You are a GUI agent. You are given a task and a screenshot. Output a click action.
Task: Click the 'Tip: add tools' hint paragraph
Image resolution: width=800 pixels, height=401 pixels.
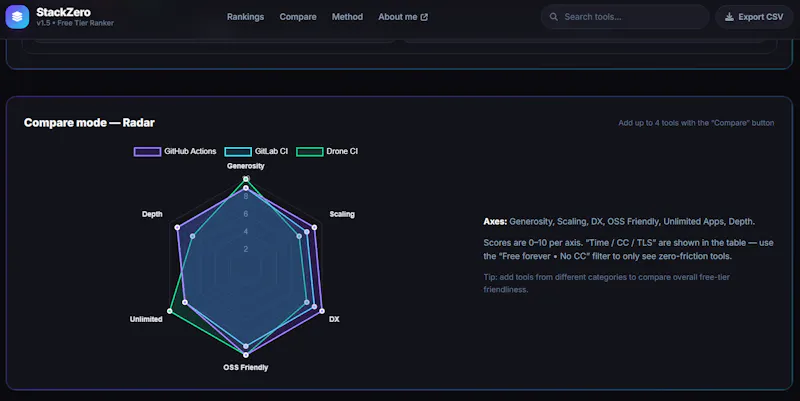click(x=607, y=283)
